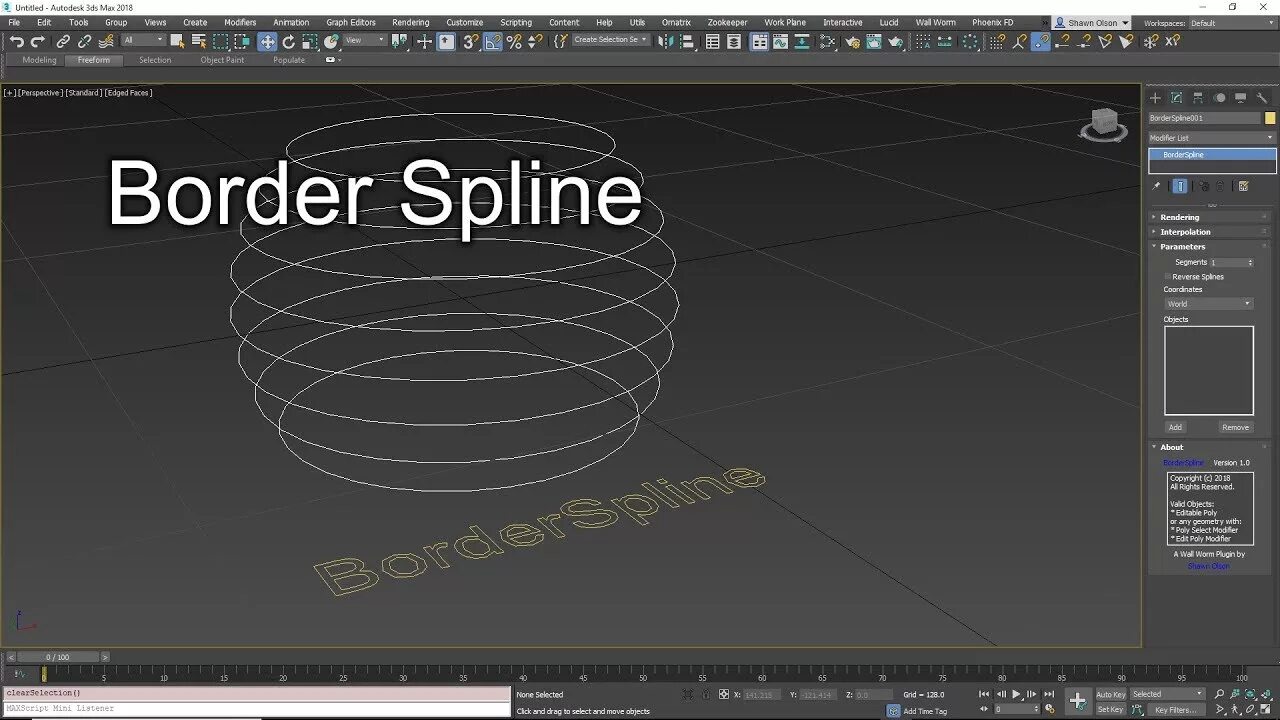Click the Set Keys large plus button
This screenshot has width=1280, height=720.
(1077, 701)
